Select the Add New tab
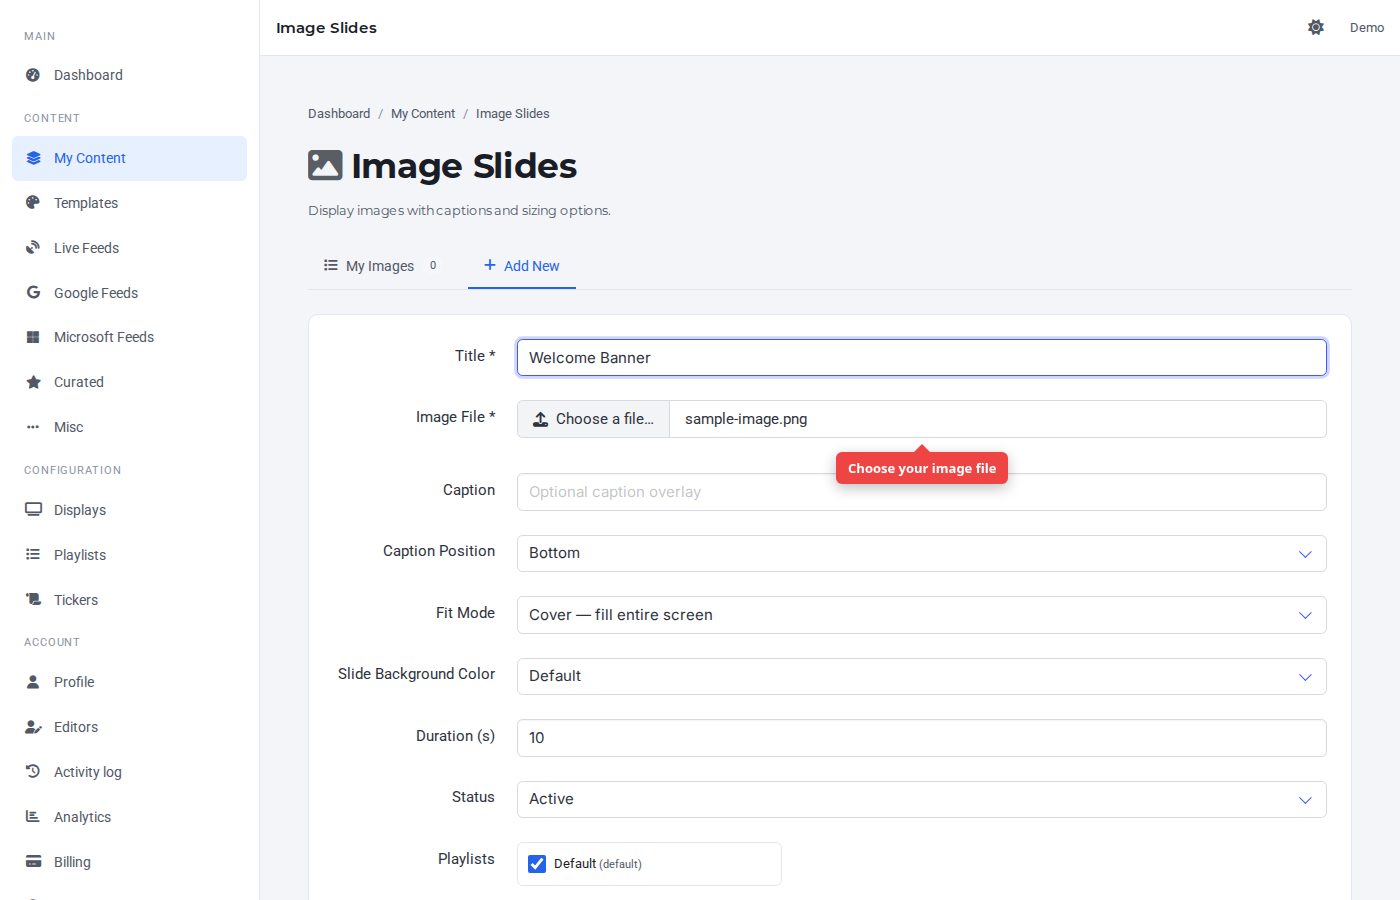The height and width of the screenshot is (900, 1400). (x=522, y=266)
